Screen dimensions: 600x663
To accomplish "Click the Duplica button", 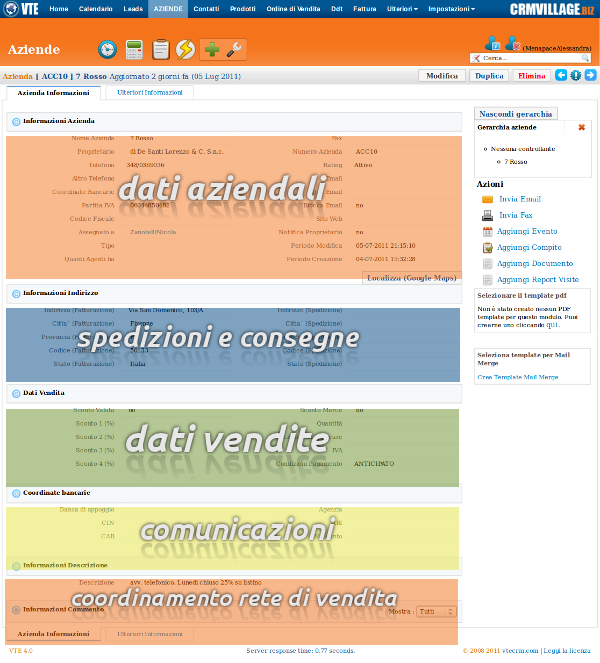I will point(489,76).
